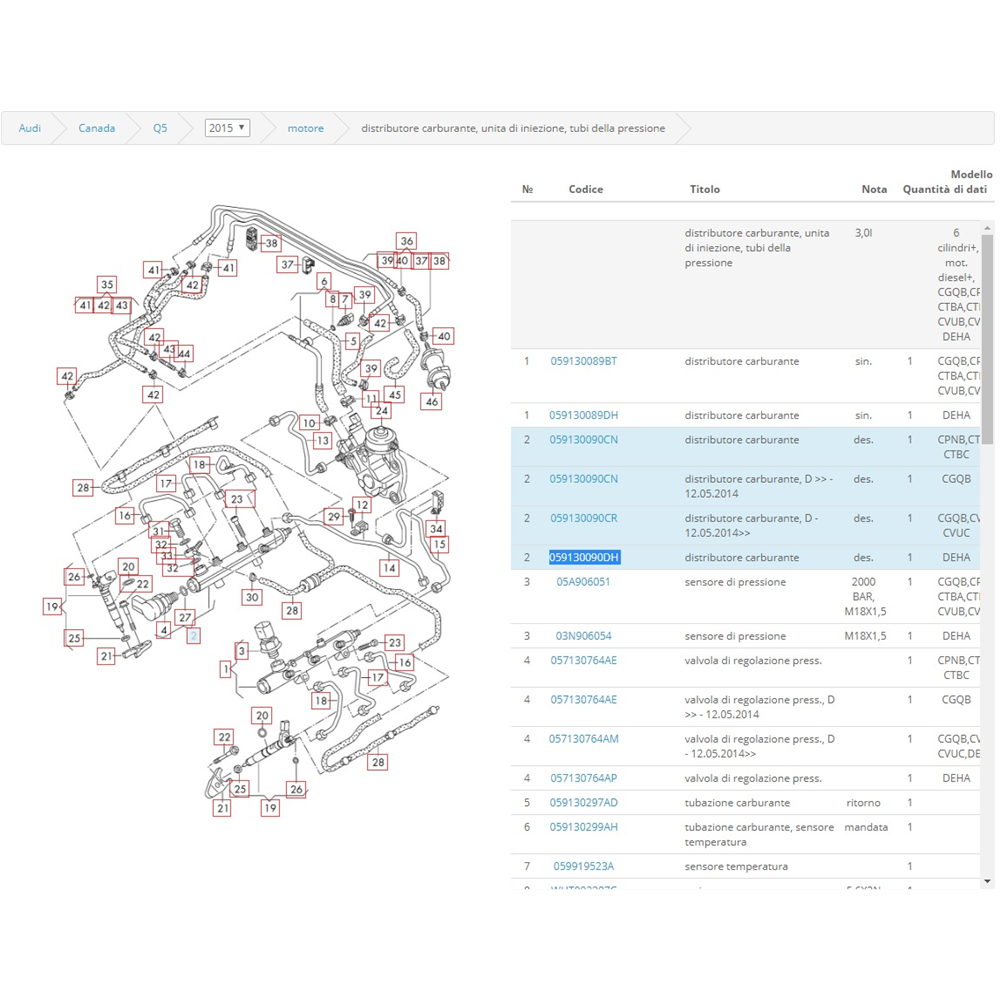Click diagram callout number 44

pos(184,353)
